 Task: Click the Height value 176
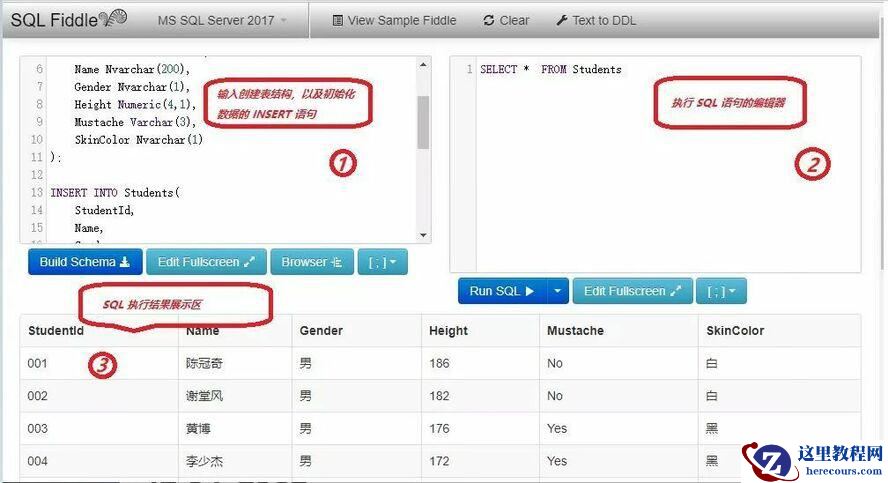coord(439,429)
